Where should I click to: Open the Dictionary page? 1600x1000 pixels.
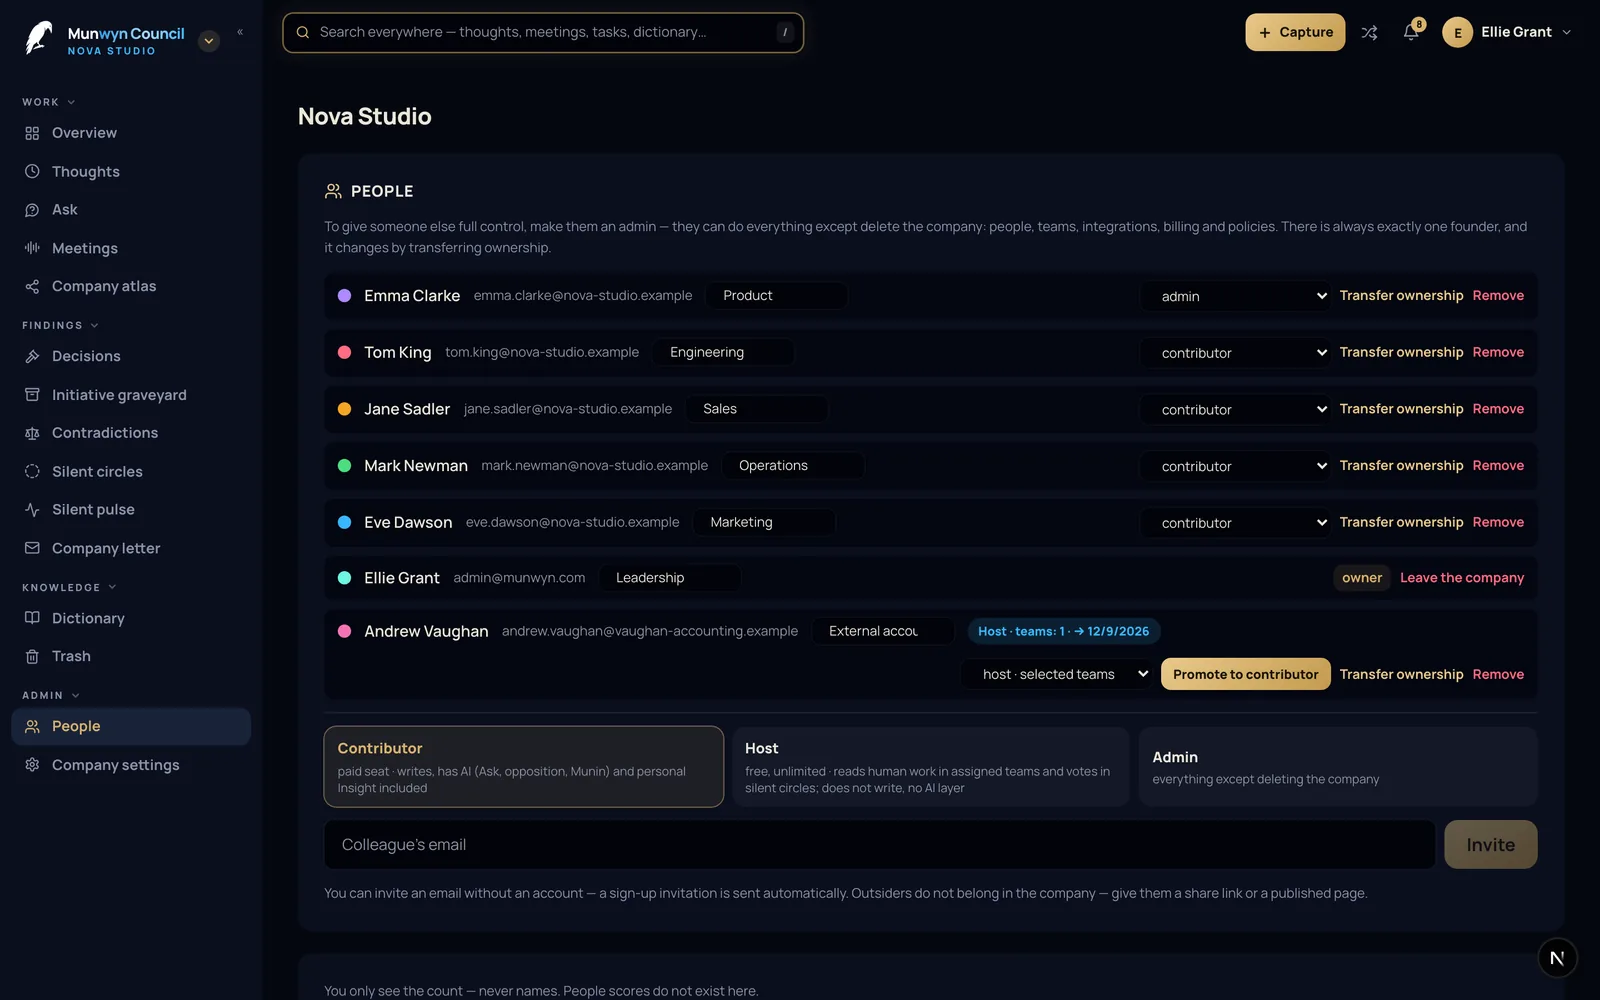coord(131,618)
